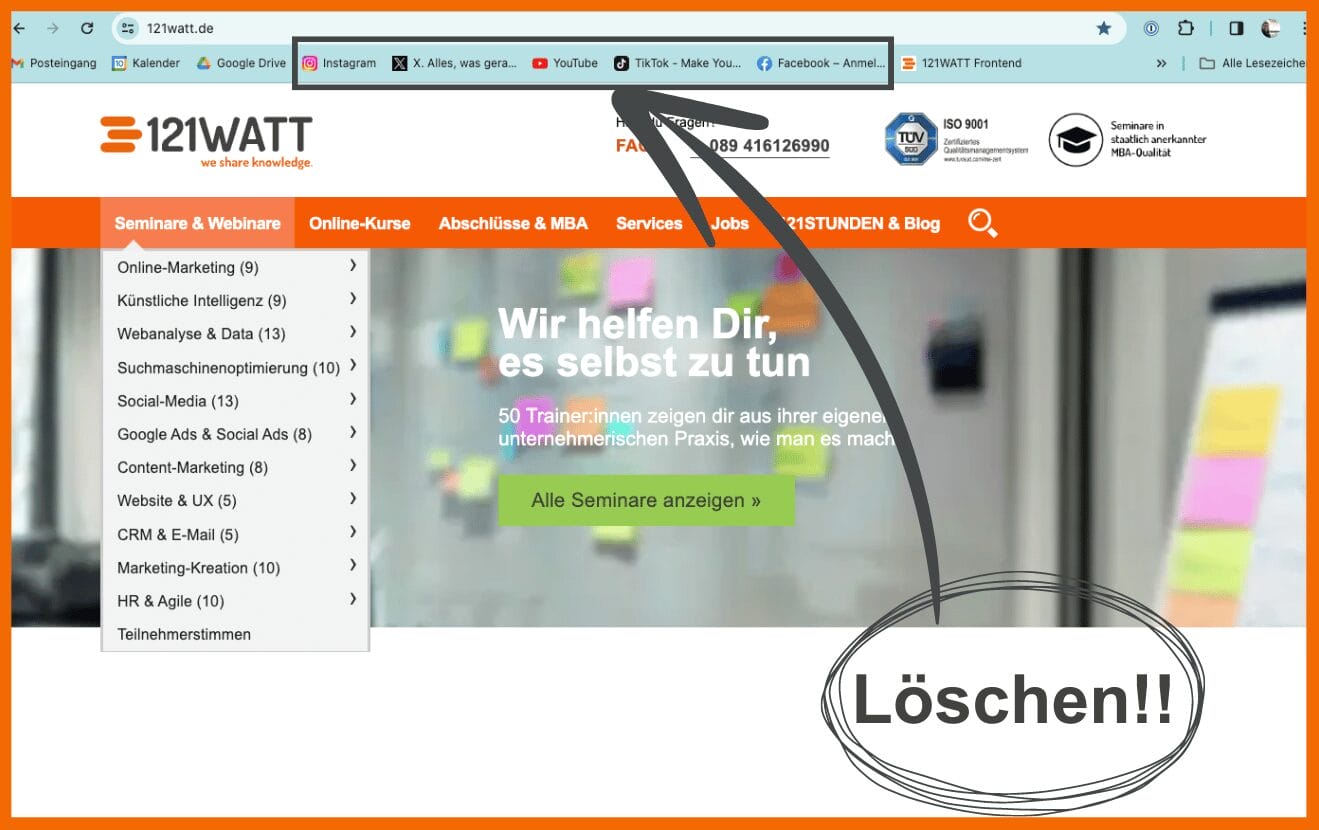Click the Instagram bookmark icon
Screen dimensions: 1319x830
310,63
